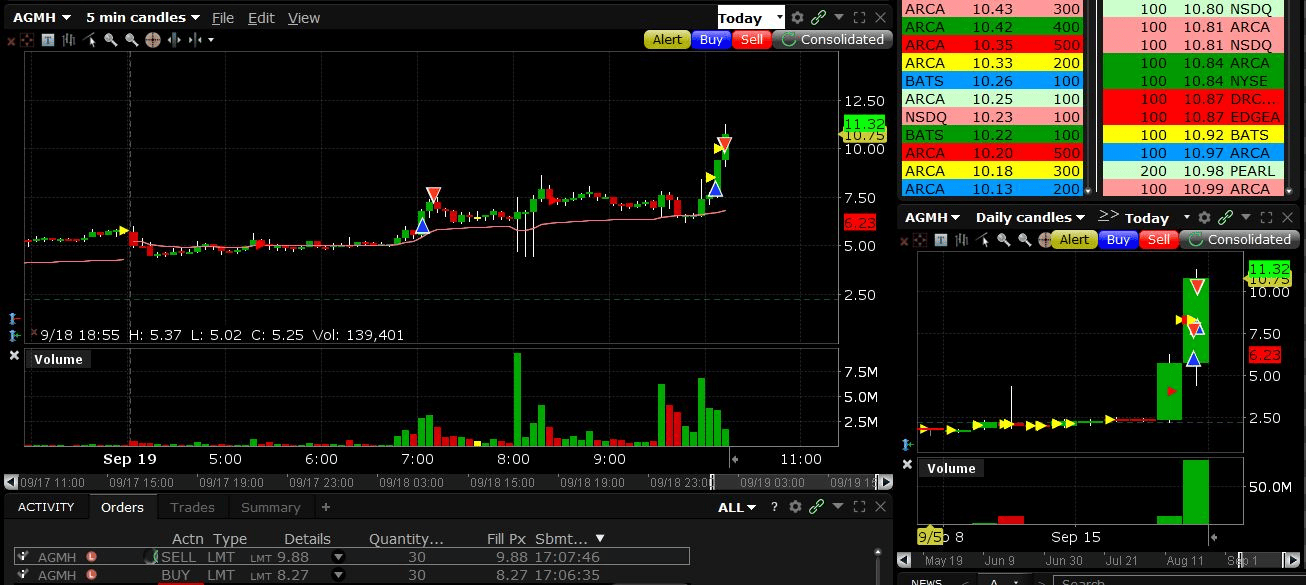Click the help question mark in Activity panel
This screenshot has height=585, width=1306.
point(774,507)
